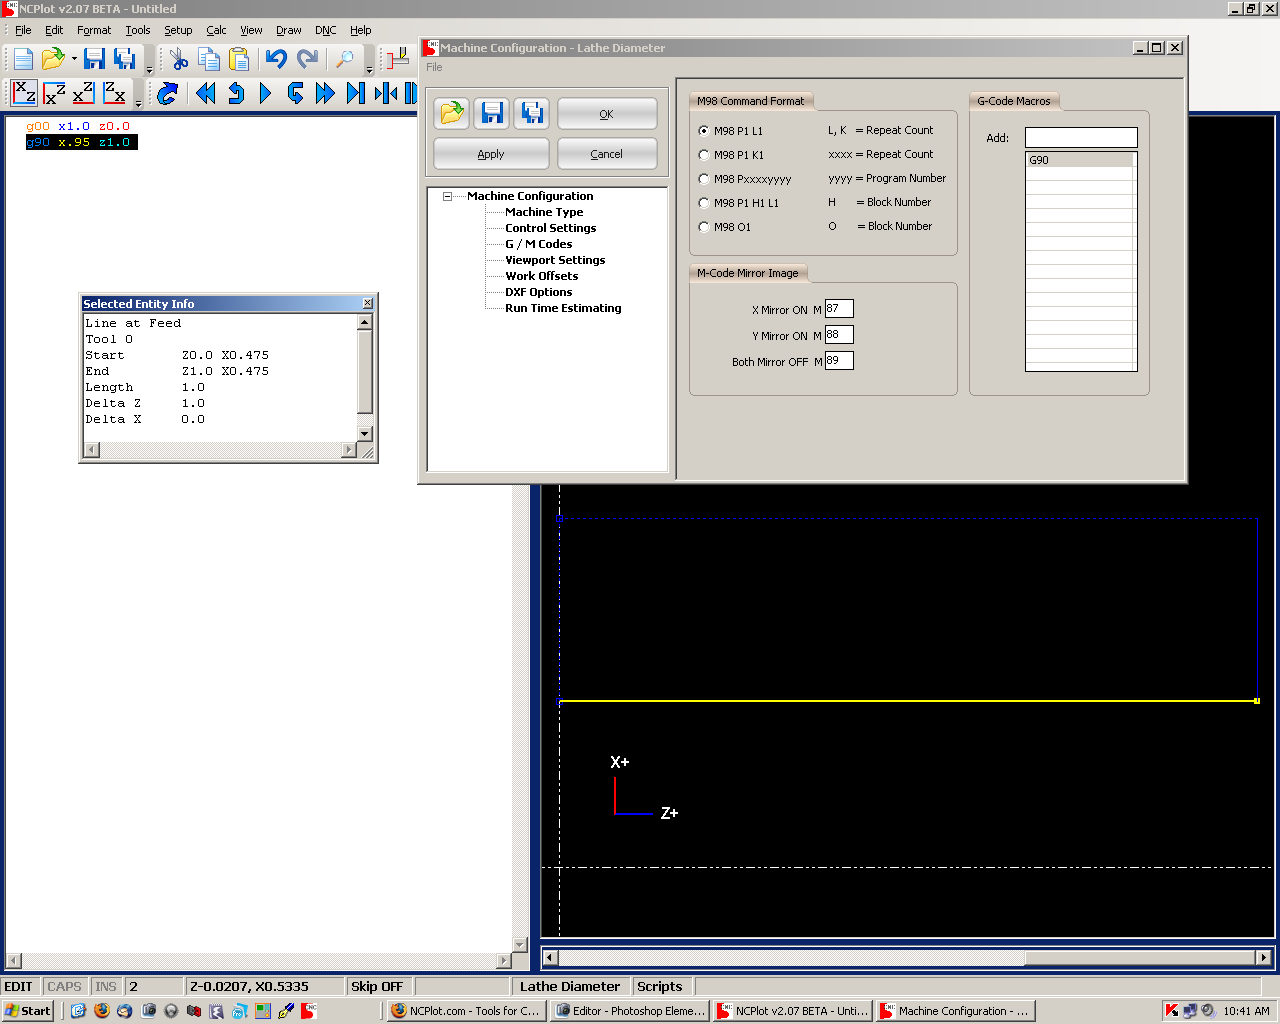Click Apply in Machine Configuration dialog
Image resolution: width=1280 pixels, height=1024 pixels.
tap(491, 154)
